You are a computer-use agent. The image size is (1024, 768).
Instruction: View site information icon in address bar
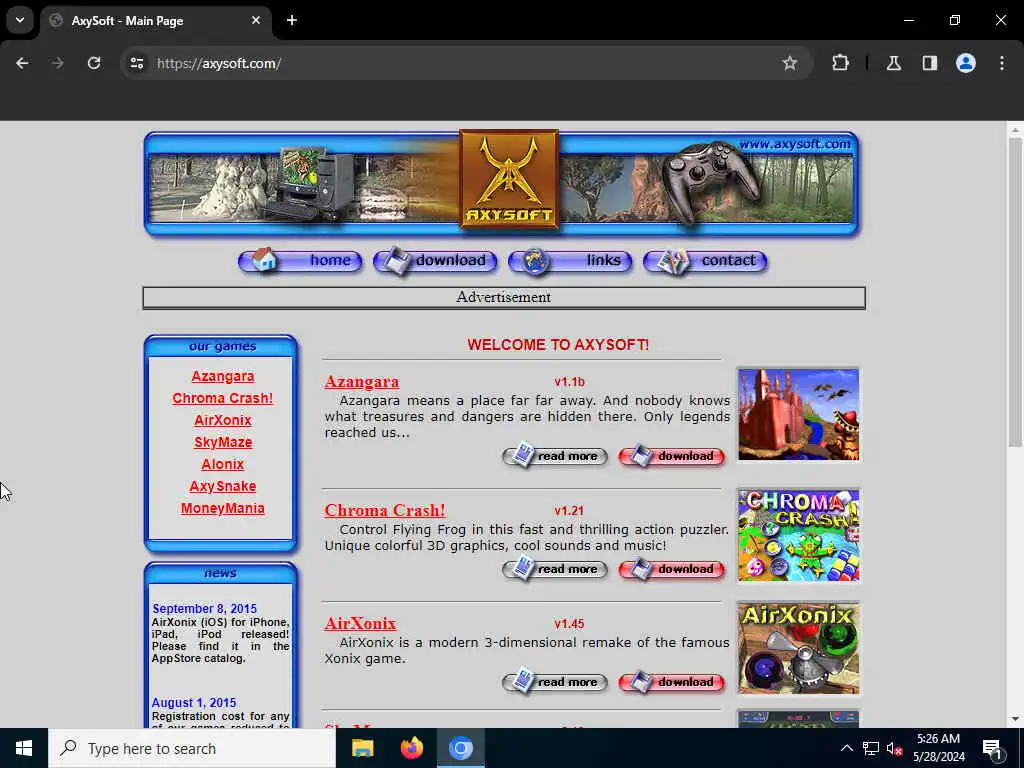point(136,63)
